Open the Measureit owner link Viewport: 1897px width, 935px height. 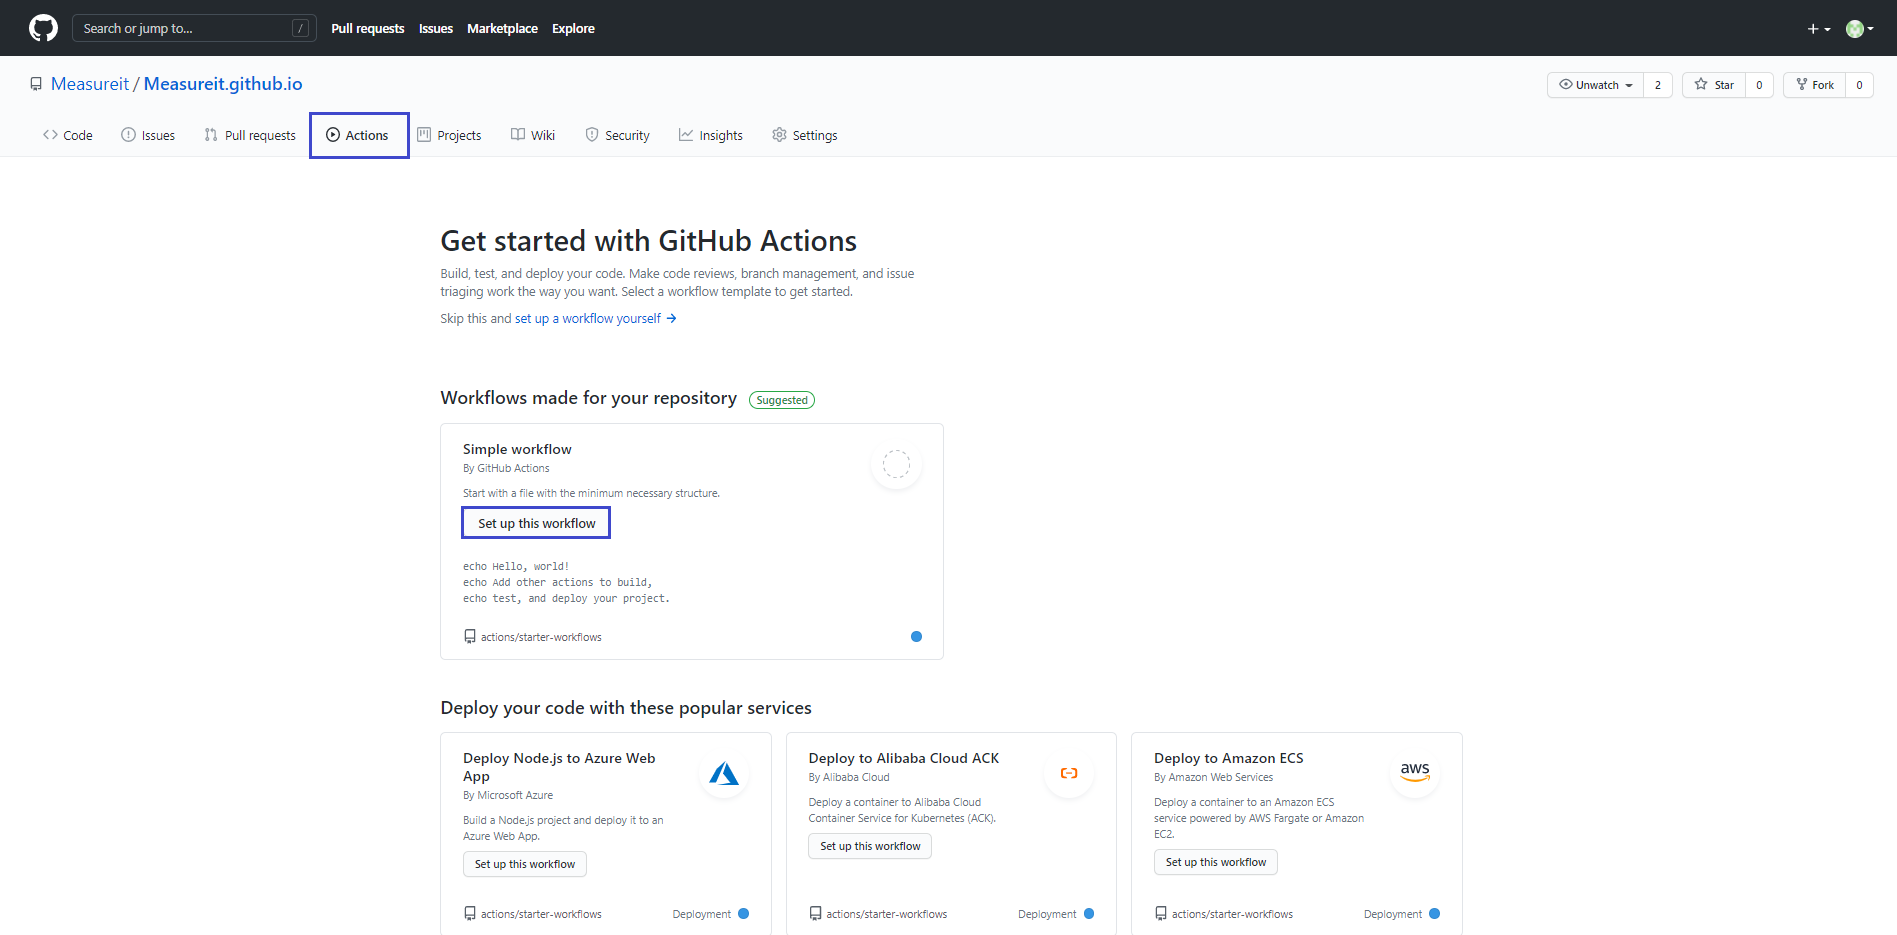click(90, 84)
